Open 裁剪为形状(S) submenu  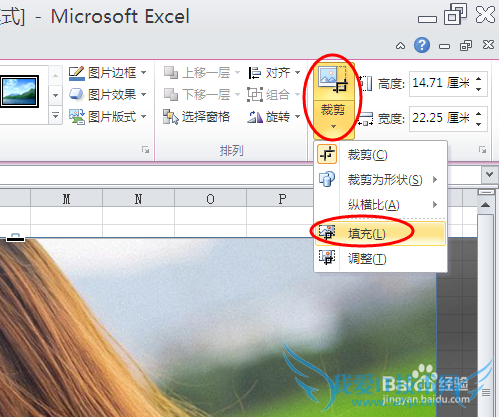380,180
